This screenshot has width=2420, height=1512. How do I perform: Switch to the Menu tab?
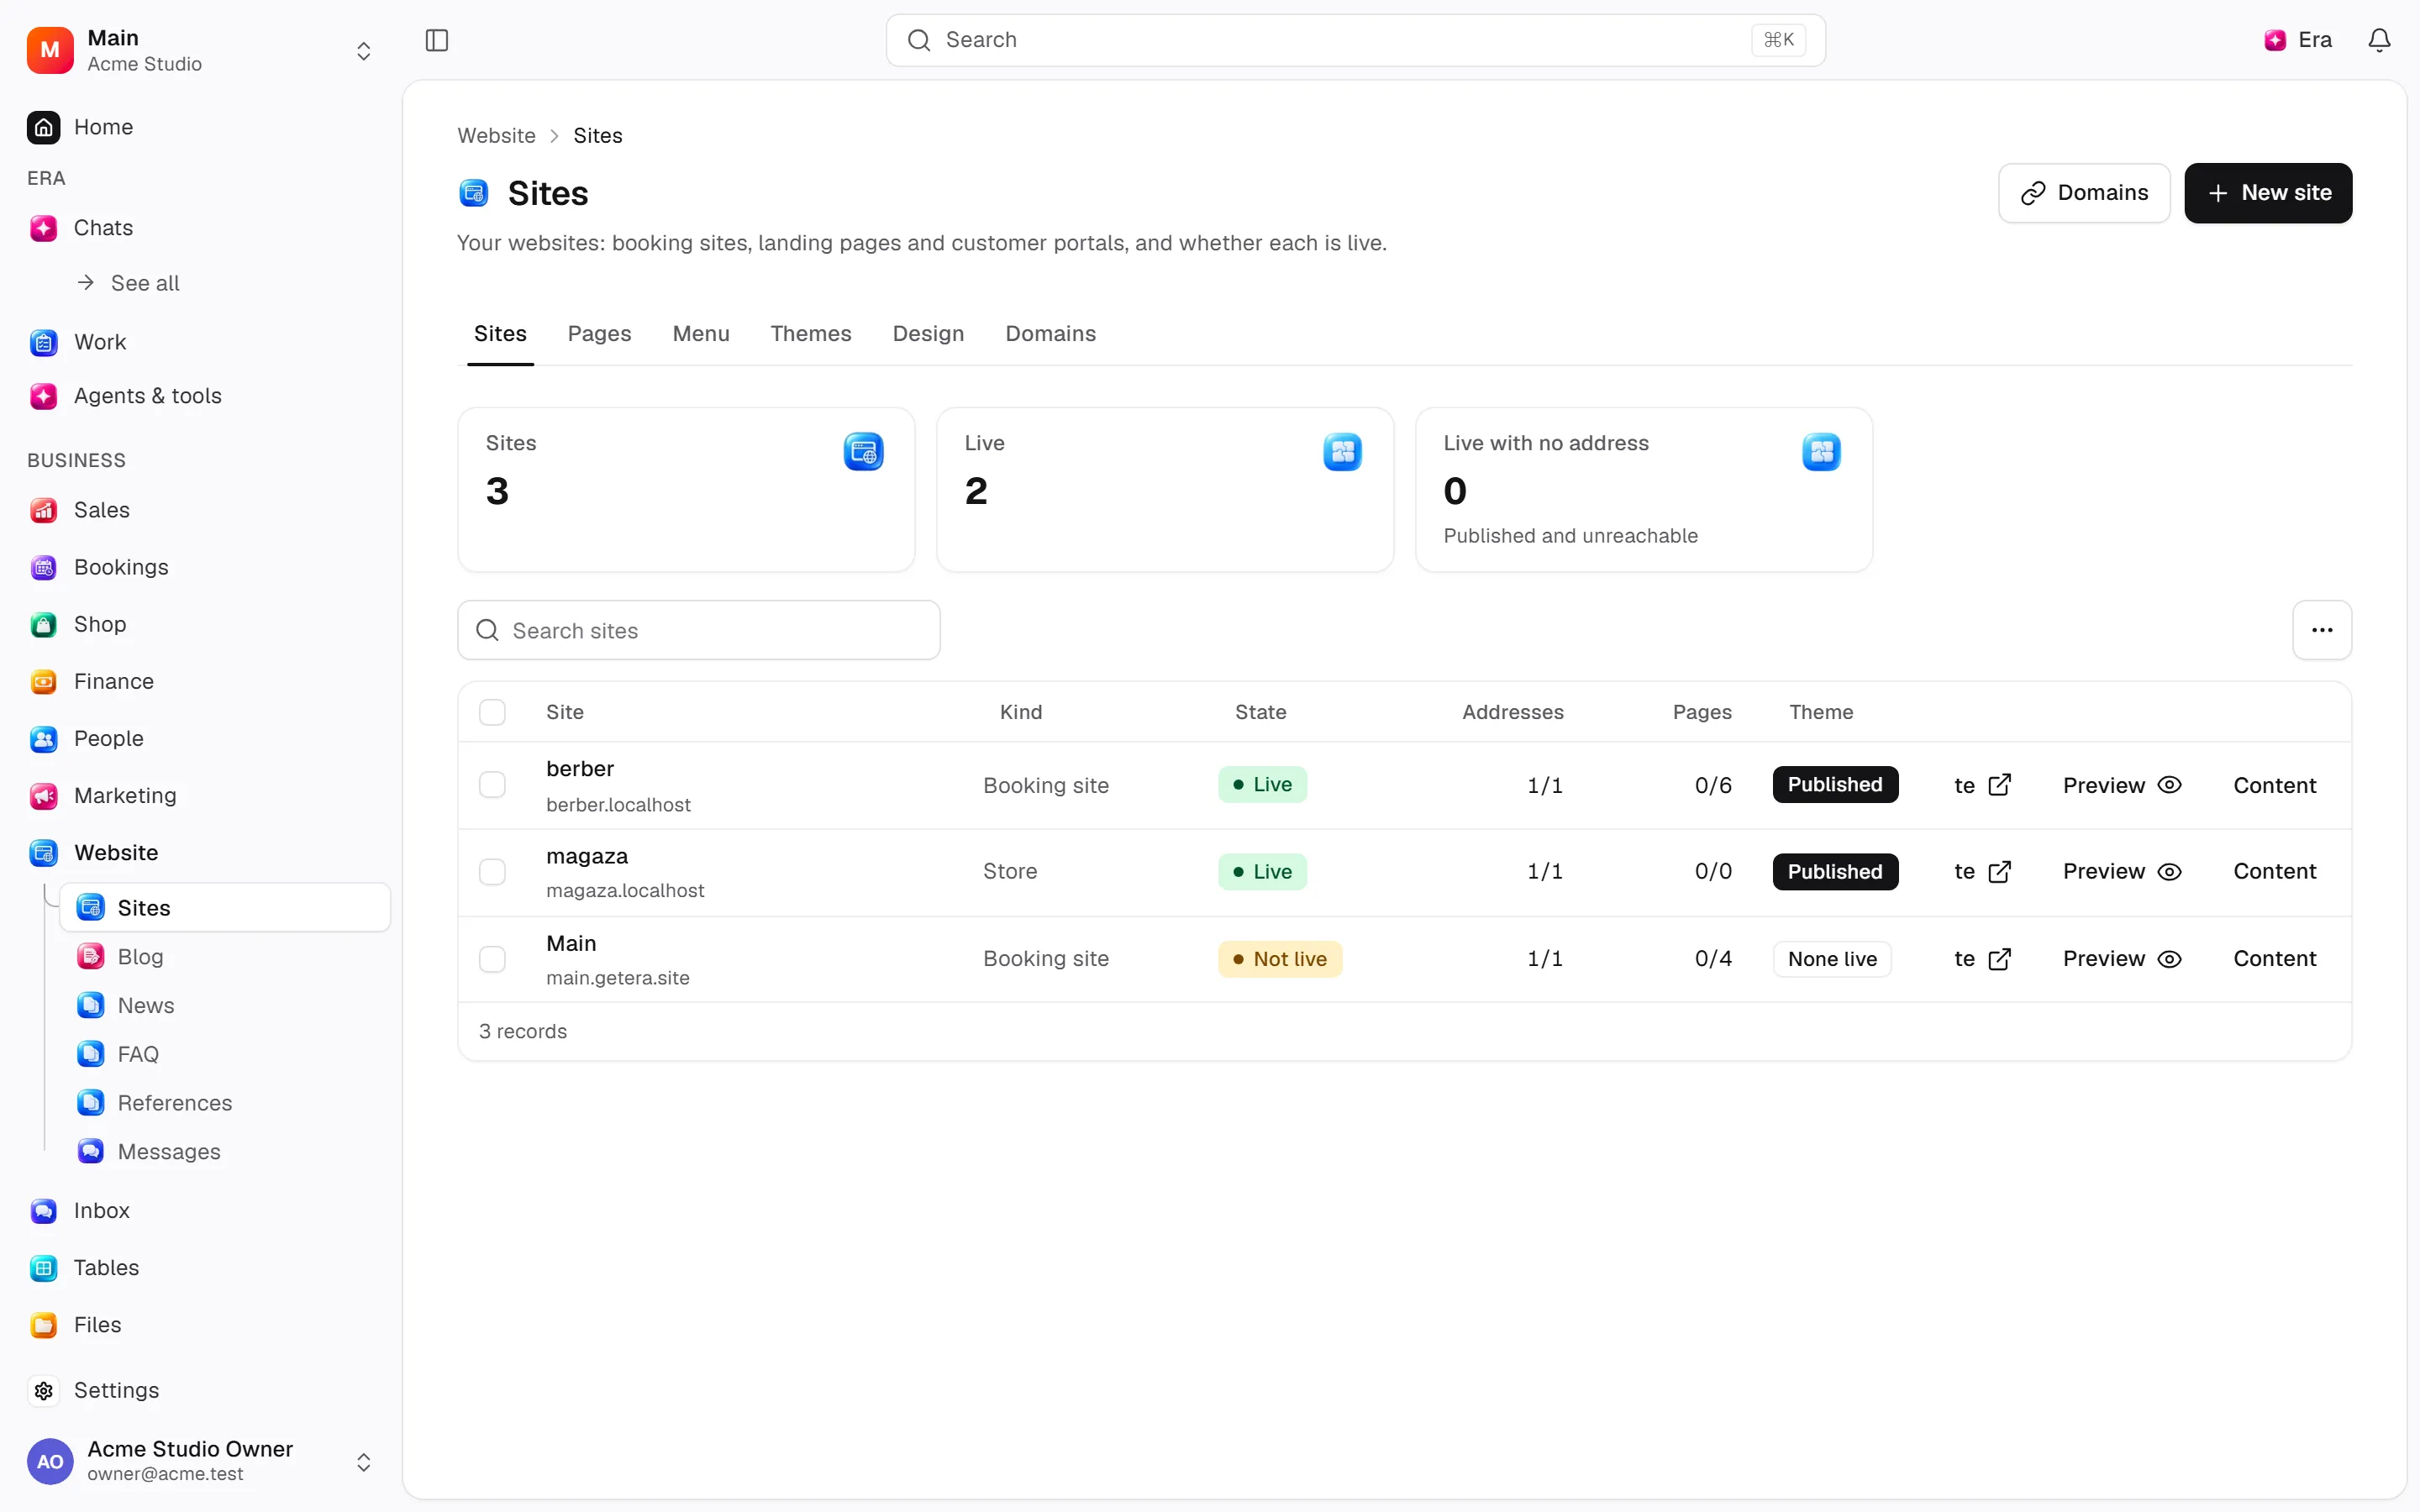pyautogui.click(x=700, y=334)
